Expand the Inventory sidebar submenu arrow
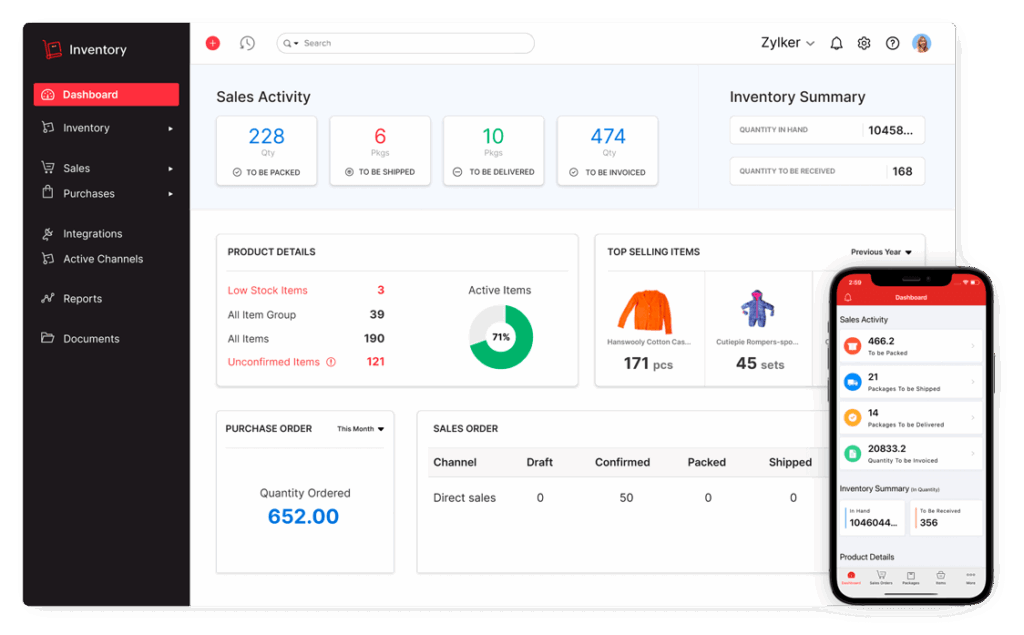 170,129
